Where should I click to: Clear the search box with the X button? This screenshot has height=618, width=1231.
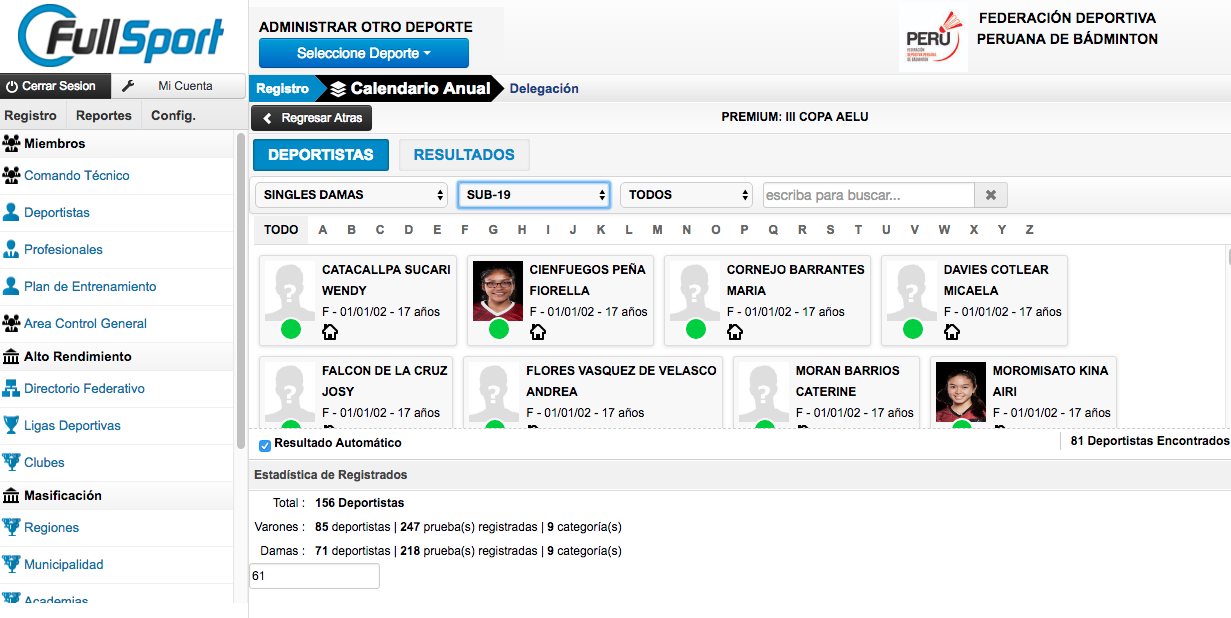click(x=990, y=195)
